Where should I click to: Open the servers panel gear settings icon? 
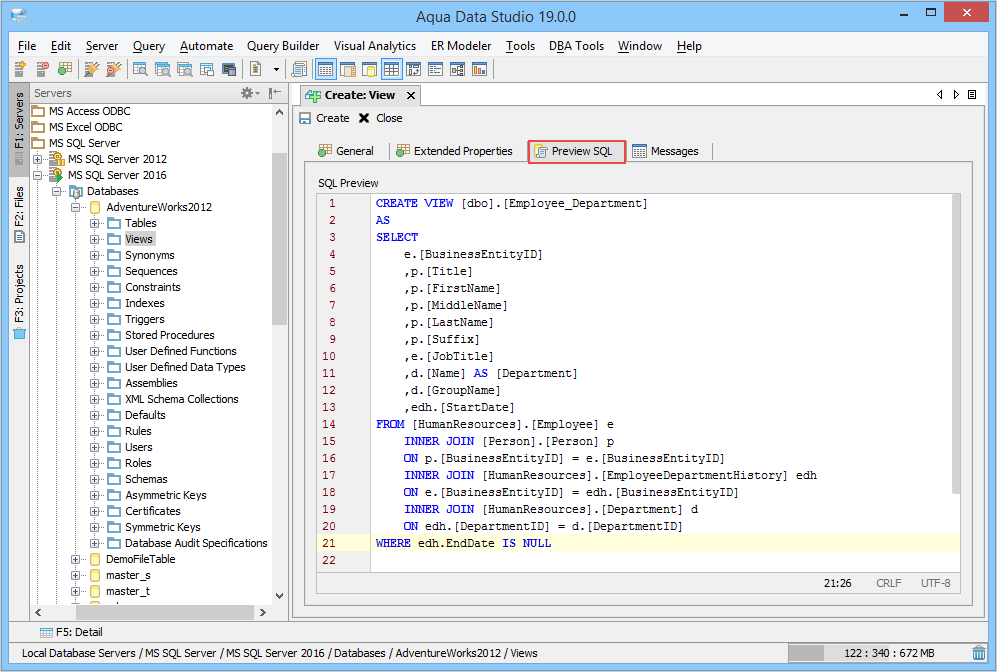[x=247, y=93]
